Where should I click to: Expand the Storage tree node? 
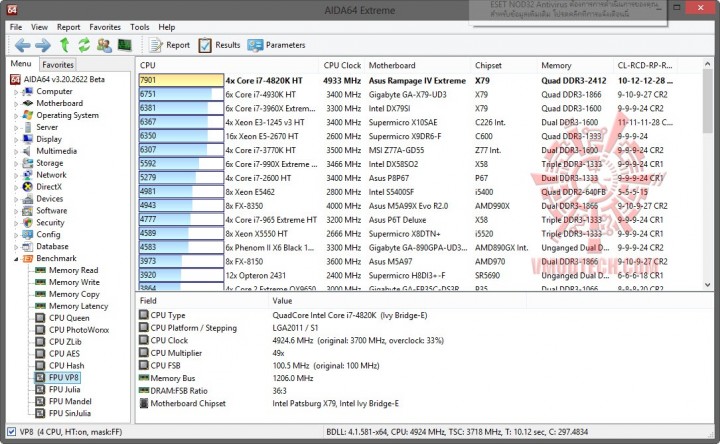click(x=16, y=163)
